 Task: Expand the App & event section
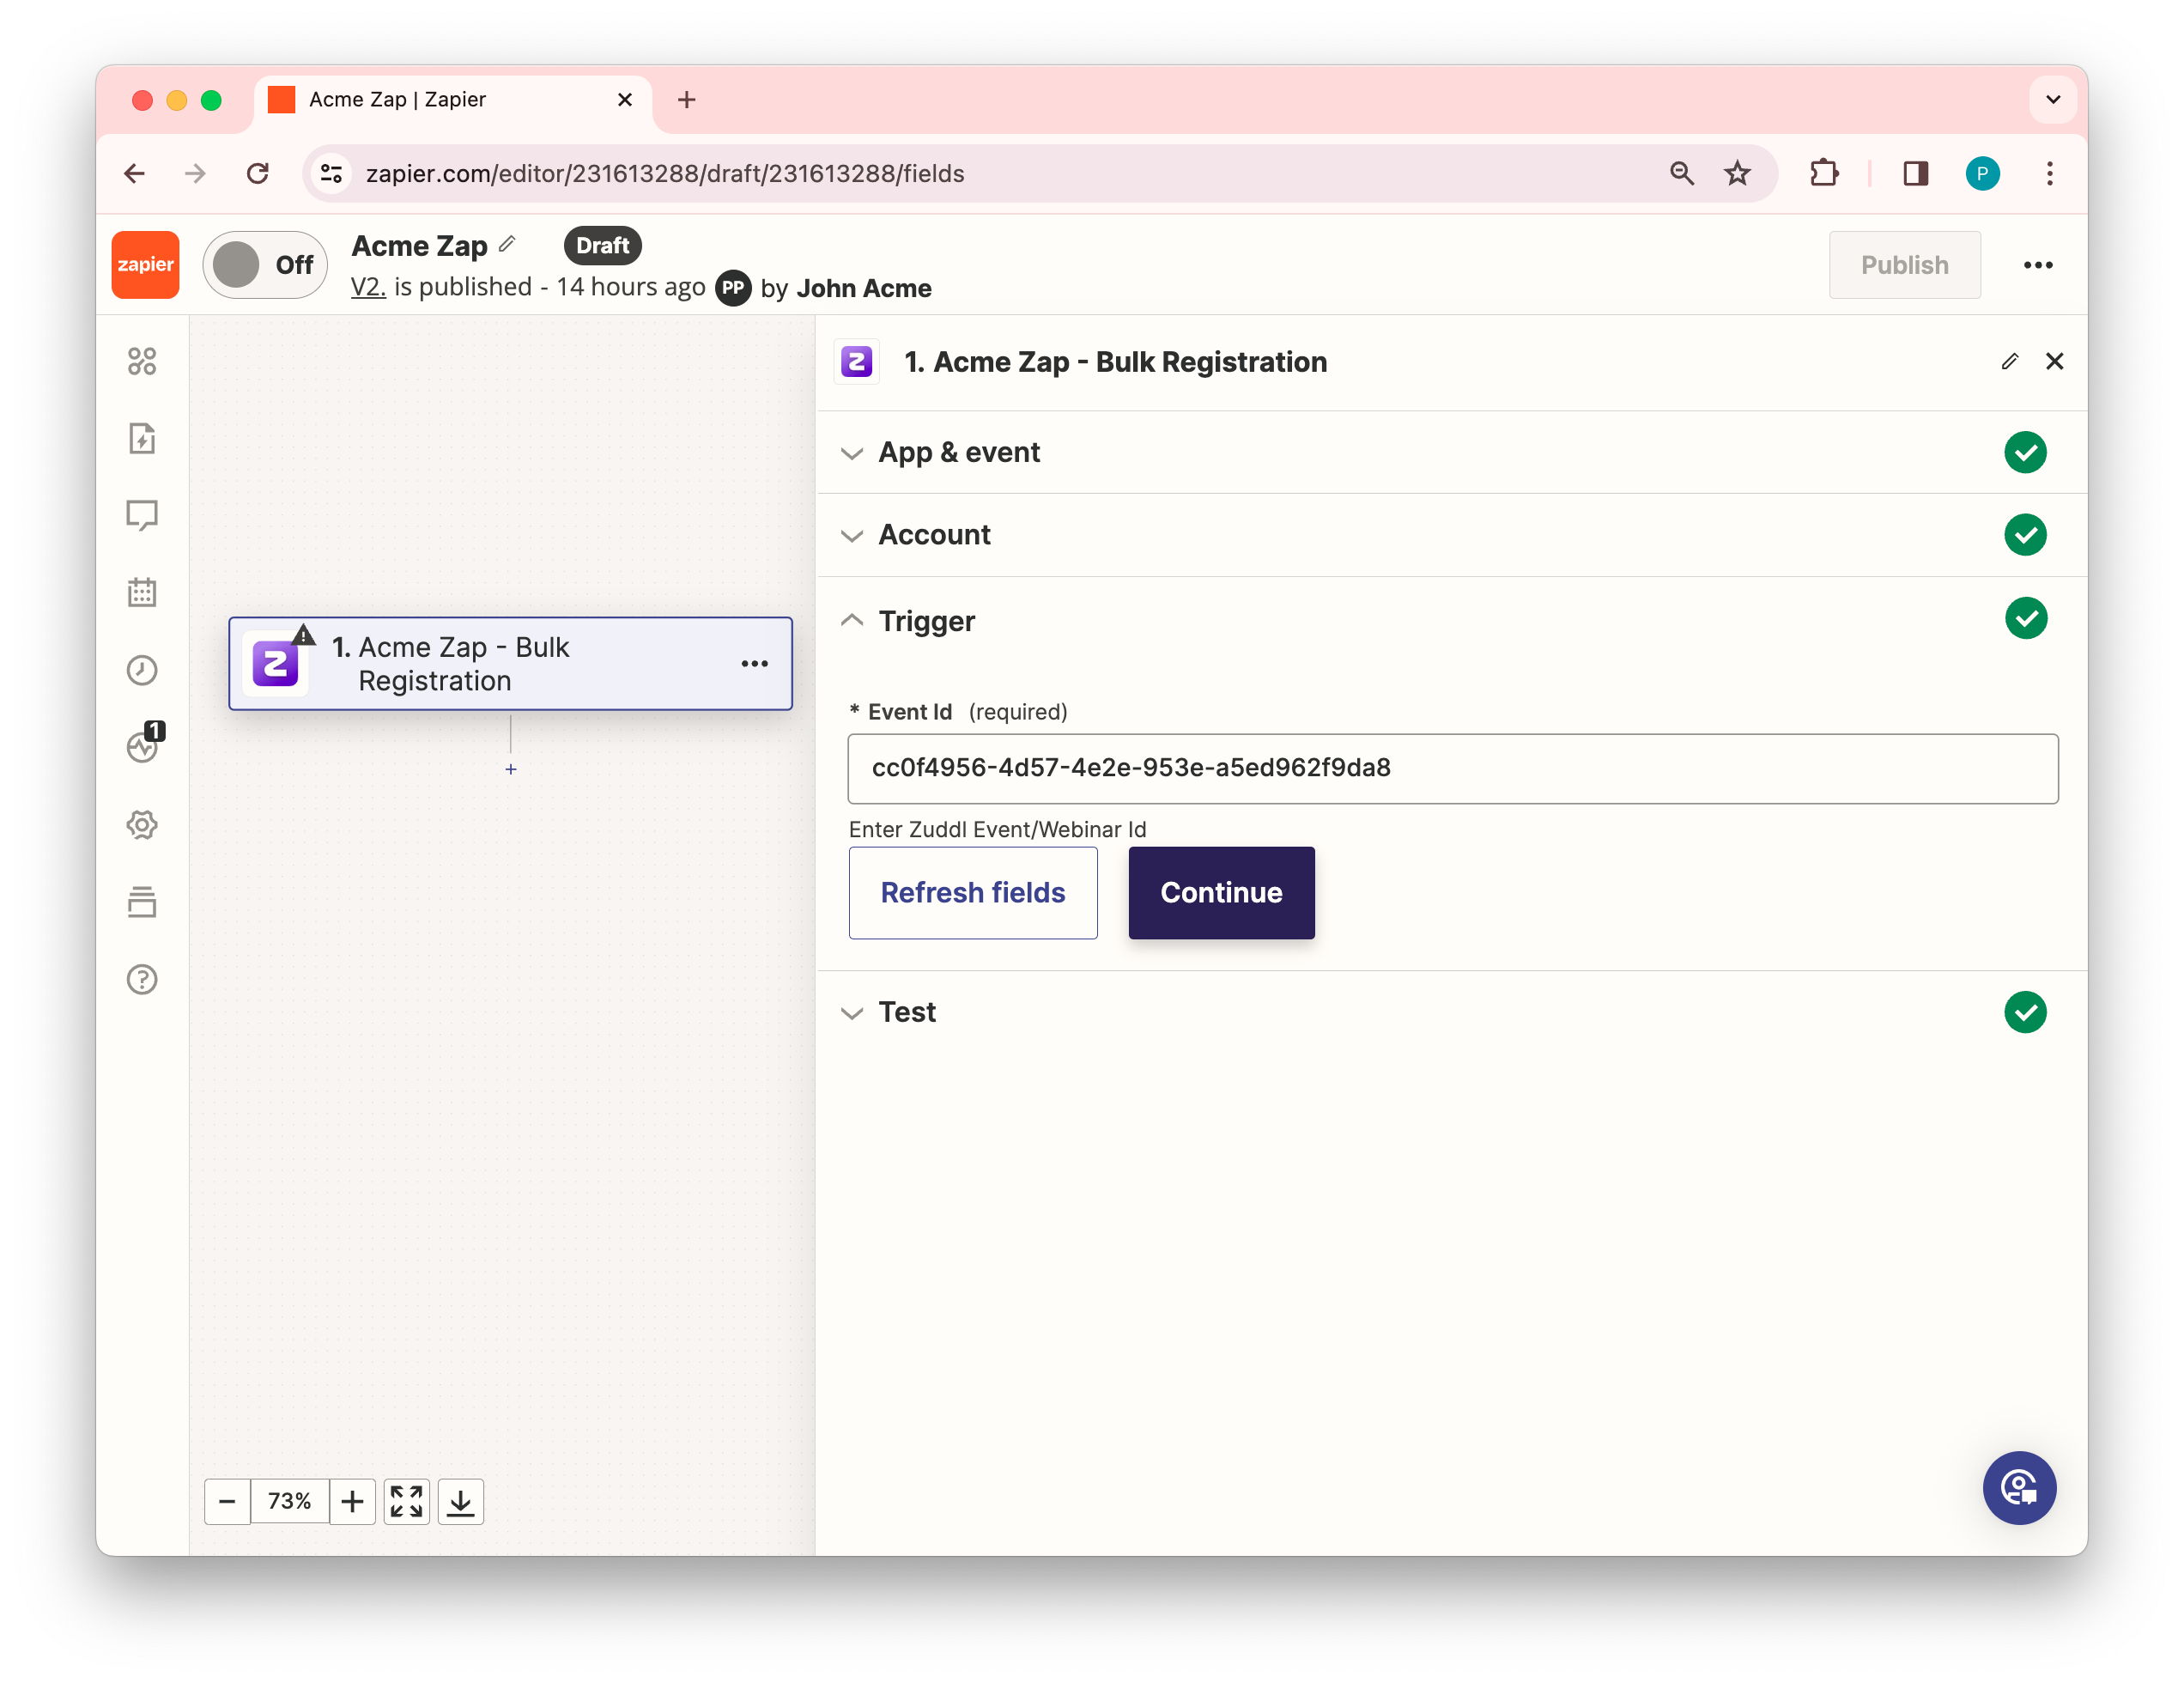coord(959,453)
